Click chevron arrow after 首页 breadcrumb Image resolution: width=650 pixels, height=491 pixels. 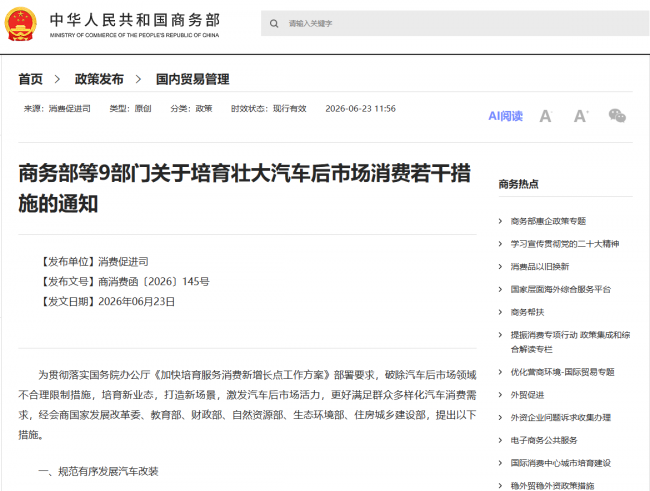pos(58,79)
